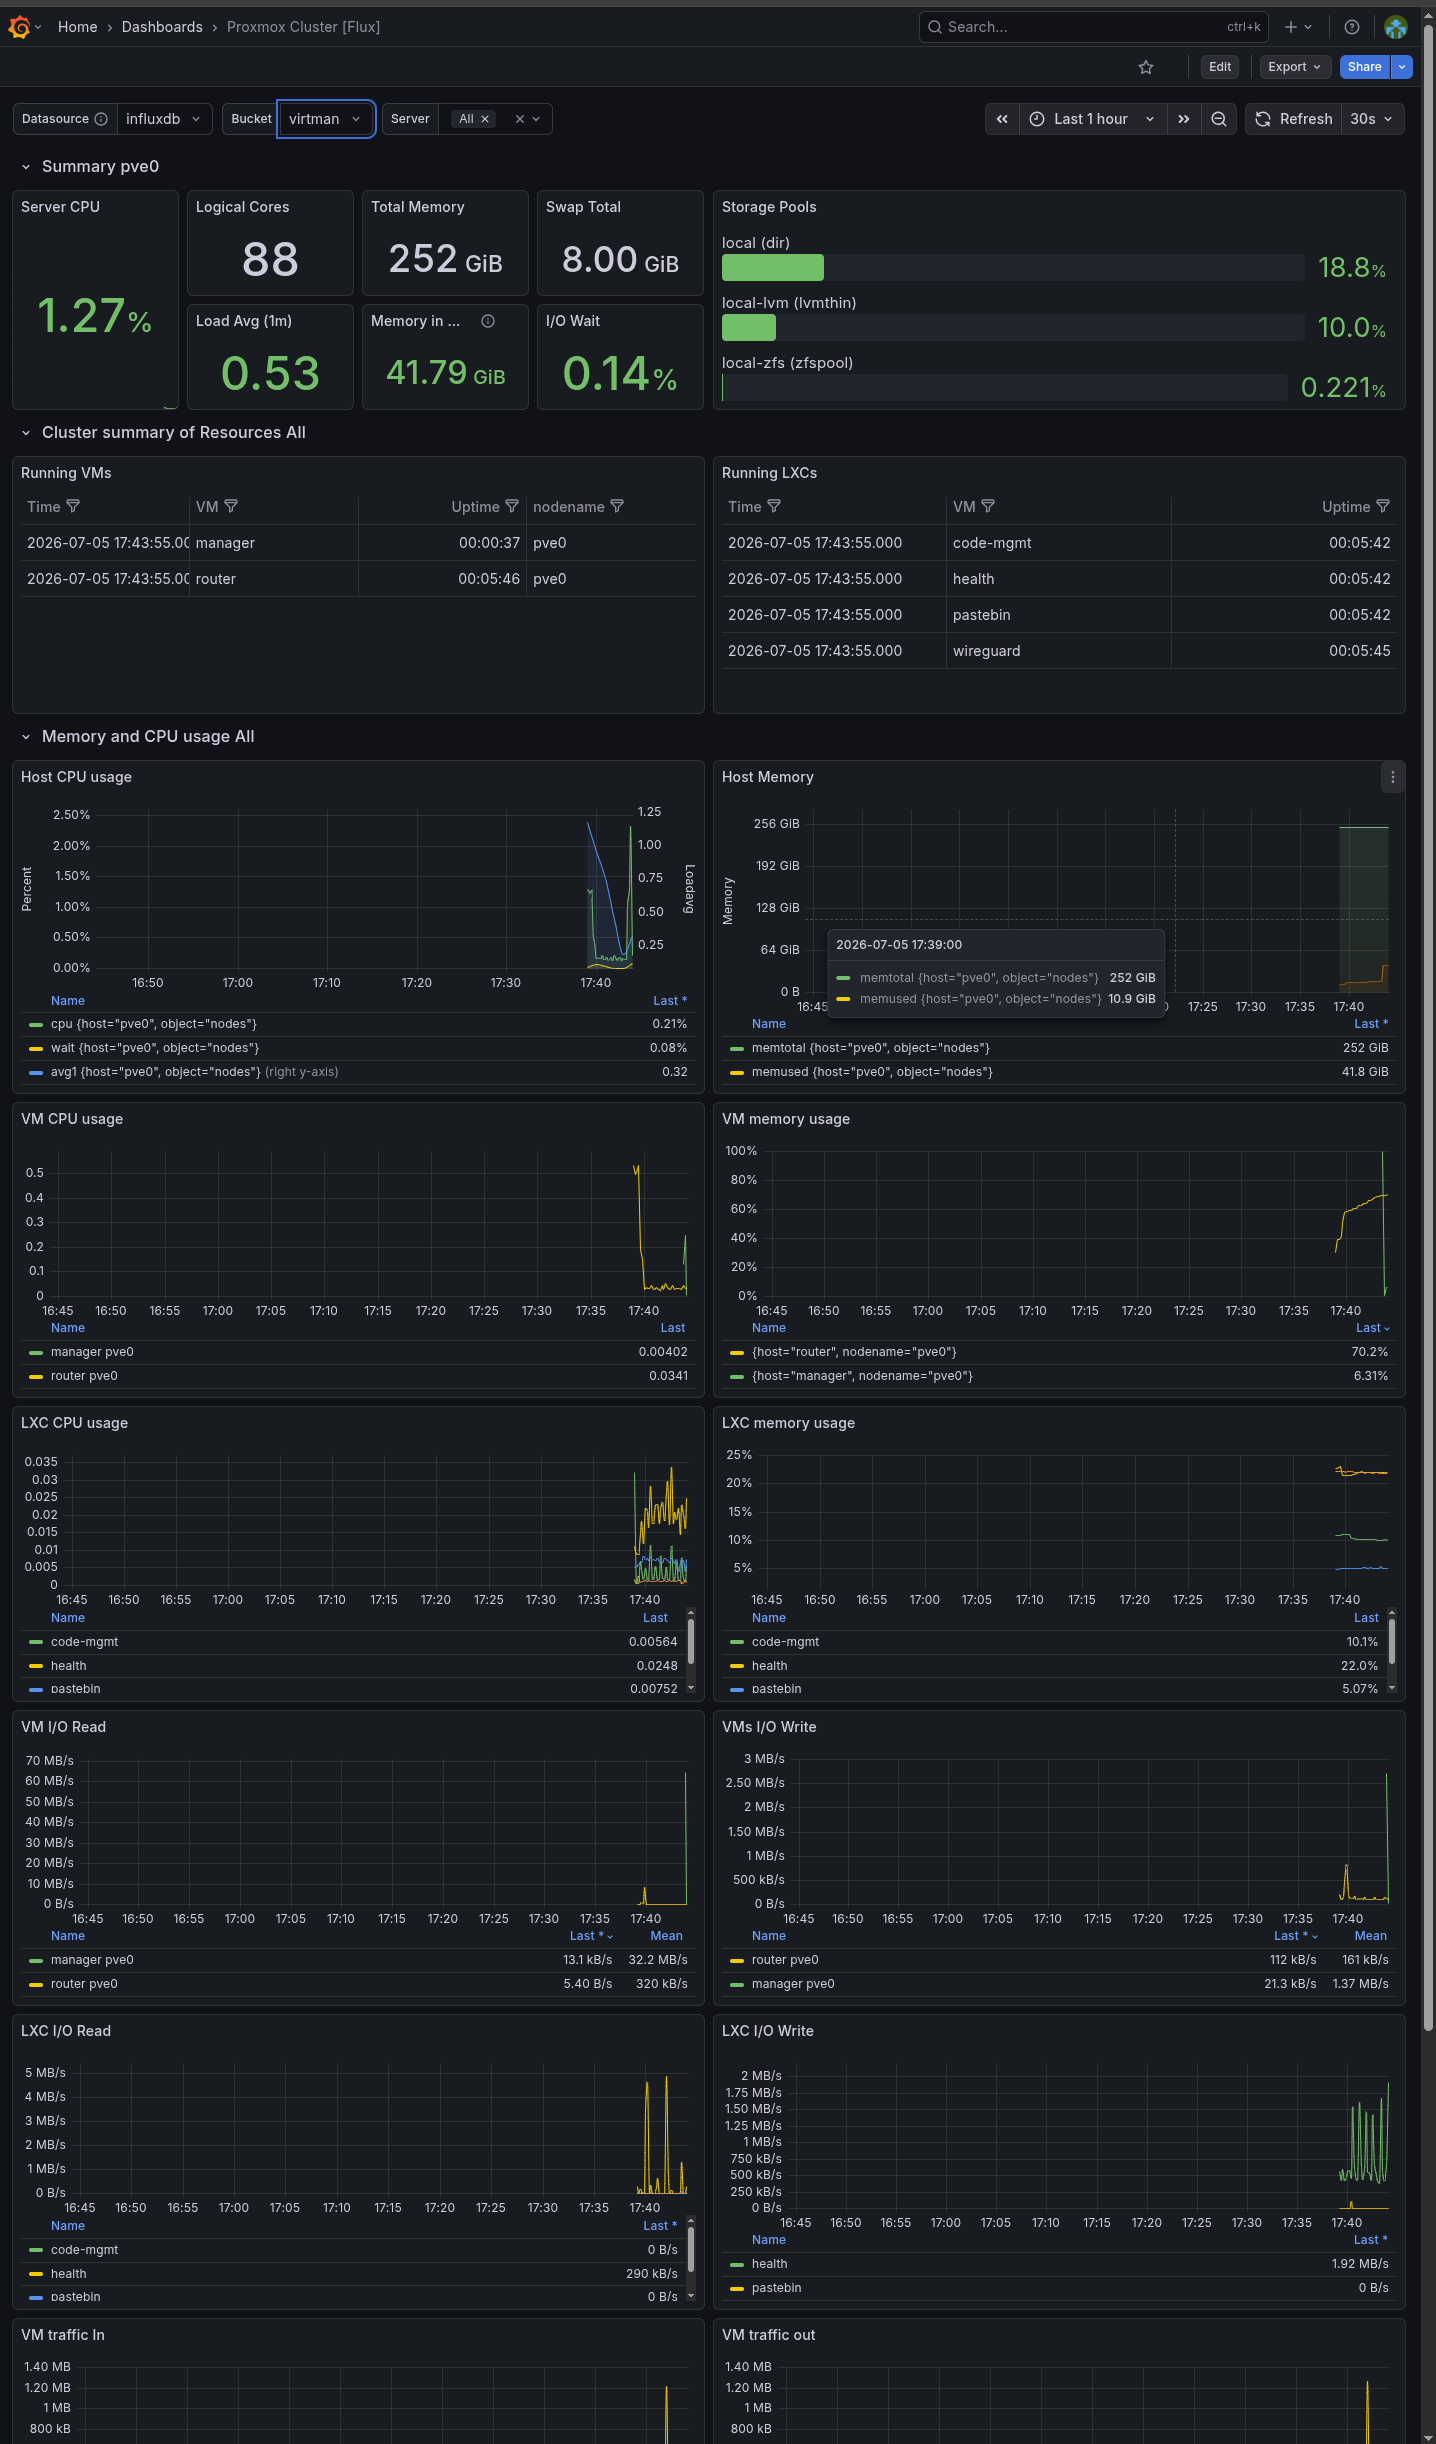The height and width of the screenshot is (2444, 1436).
Task: Open VM memory usage panel title
Action: pos(786,1119)
